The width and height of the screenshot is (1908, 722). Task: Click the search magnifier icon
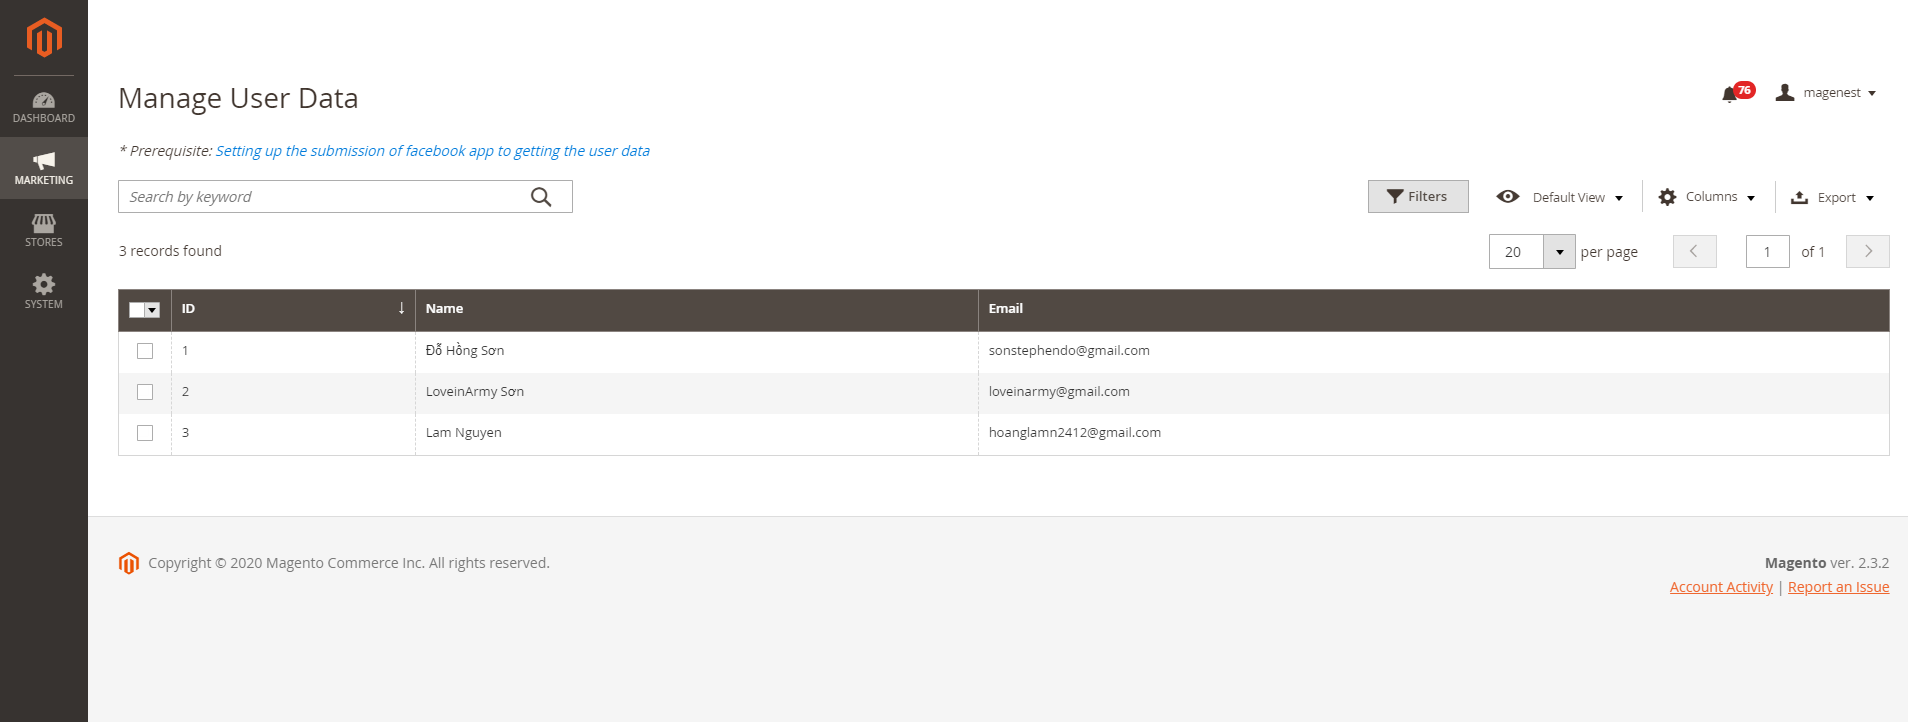pyautogui.click(x=541, y=197)
